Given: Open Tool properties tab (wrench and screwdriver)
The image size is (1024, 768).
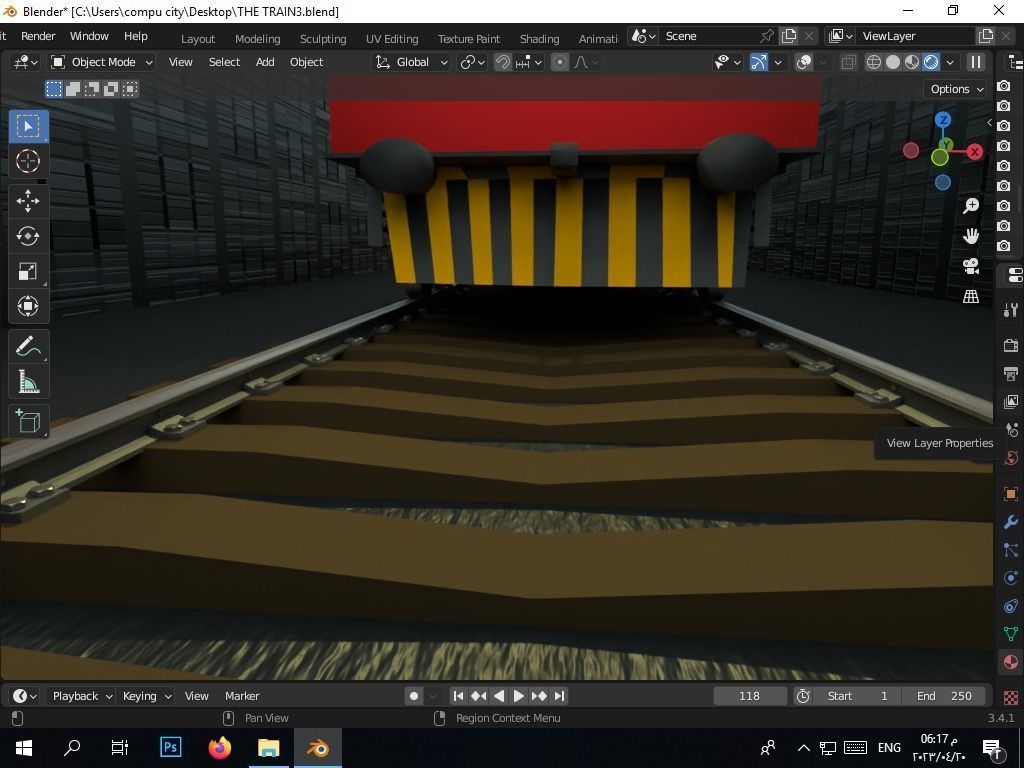Looking at the screenshot, I should 1011,310.
